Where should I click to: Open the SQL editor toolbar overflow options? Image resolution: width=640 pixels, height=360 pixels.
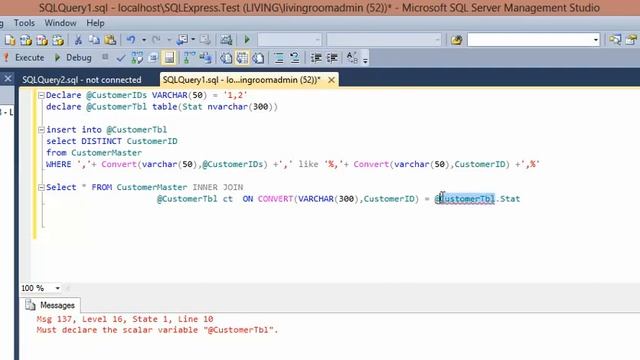[365, 60]
